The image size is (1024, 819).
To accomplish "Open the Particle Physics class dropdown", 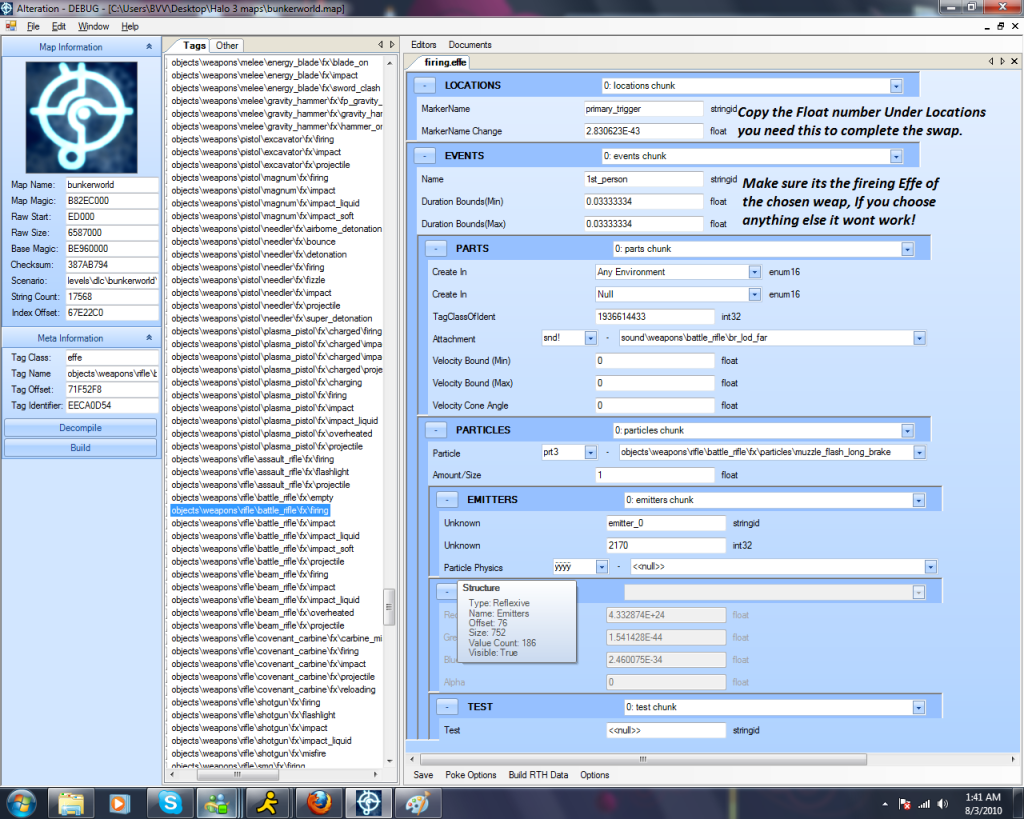I will coord(601,567).
